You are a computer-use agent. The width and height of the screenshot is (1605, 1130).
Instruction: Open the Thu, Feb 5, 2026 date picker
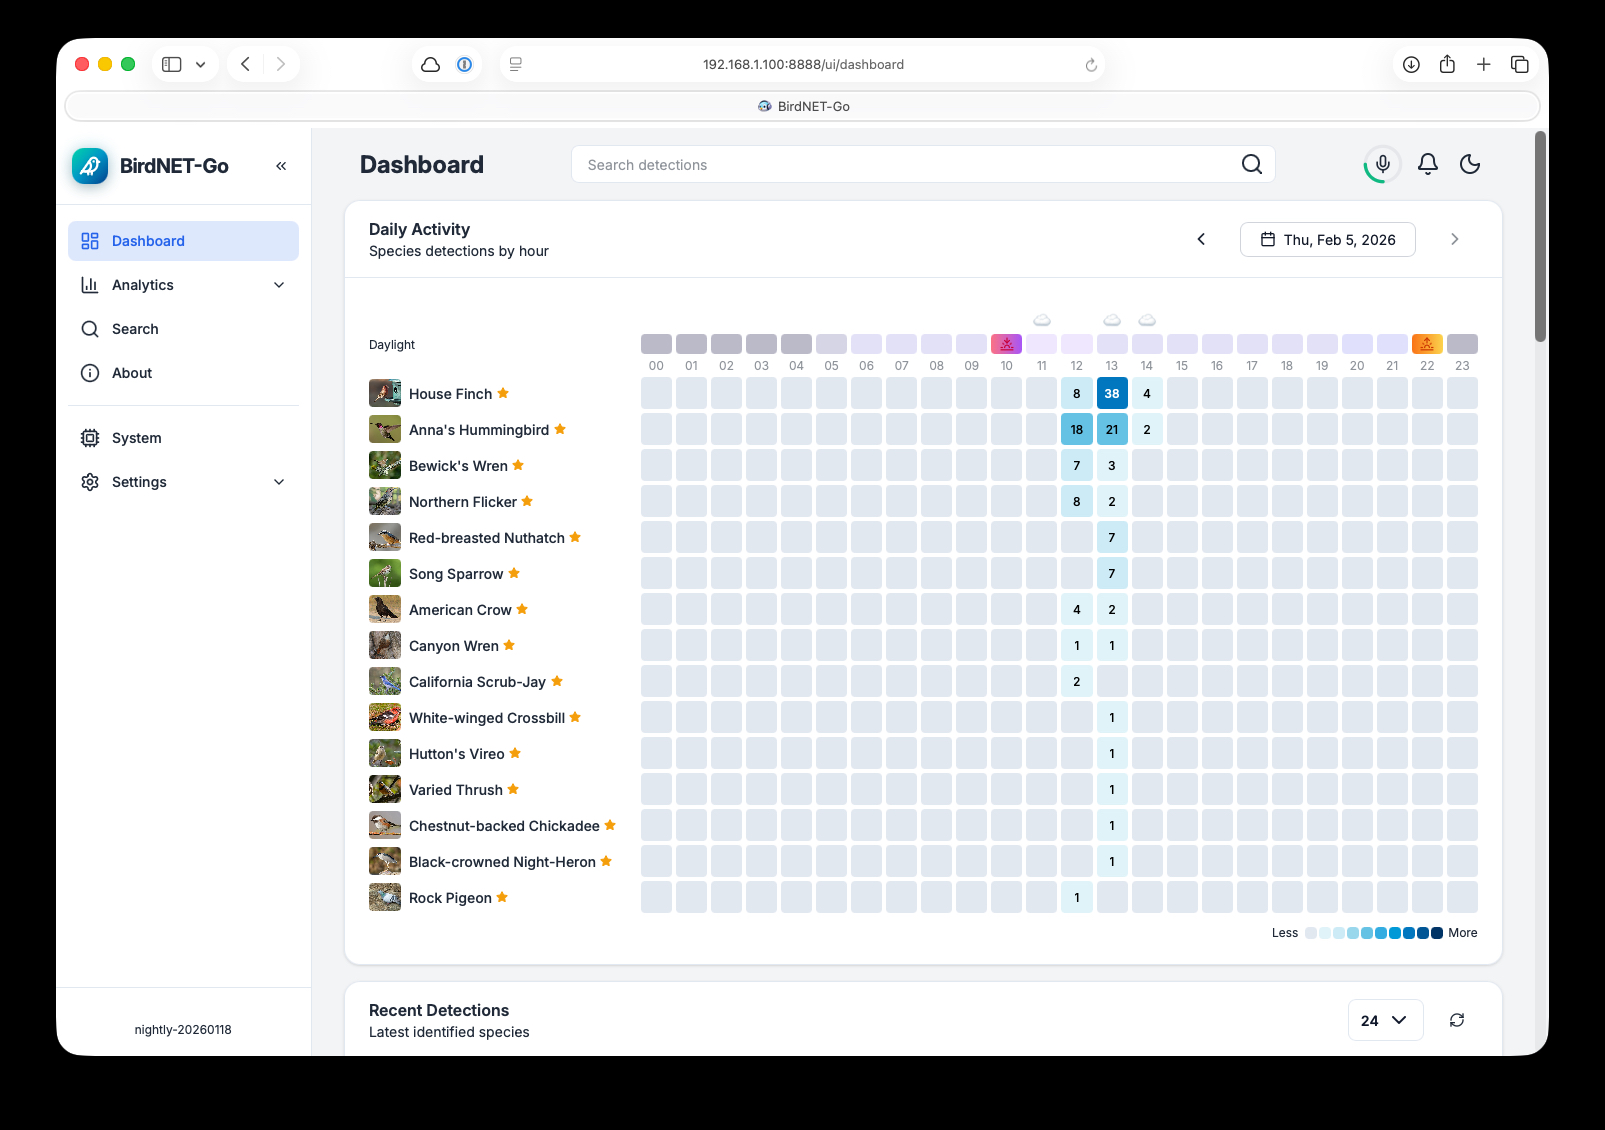pyautogui.click(x=1327, y=240)
